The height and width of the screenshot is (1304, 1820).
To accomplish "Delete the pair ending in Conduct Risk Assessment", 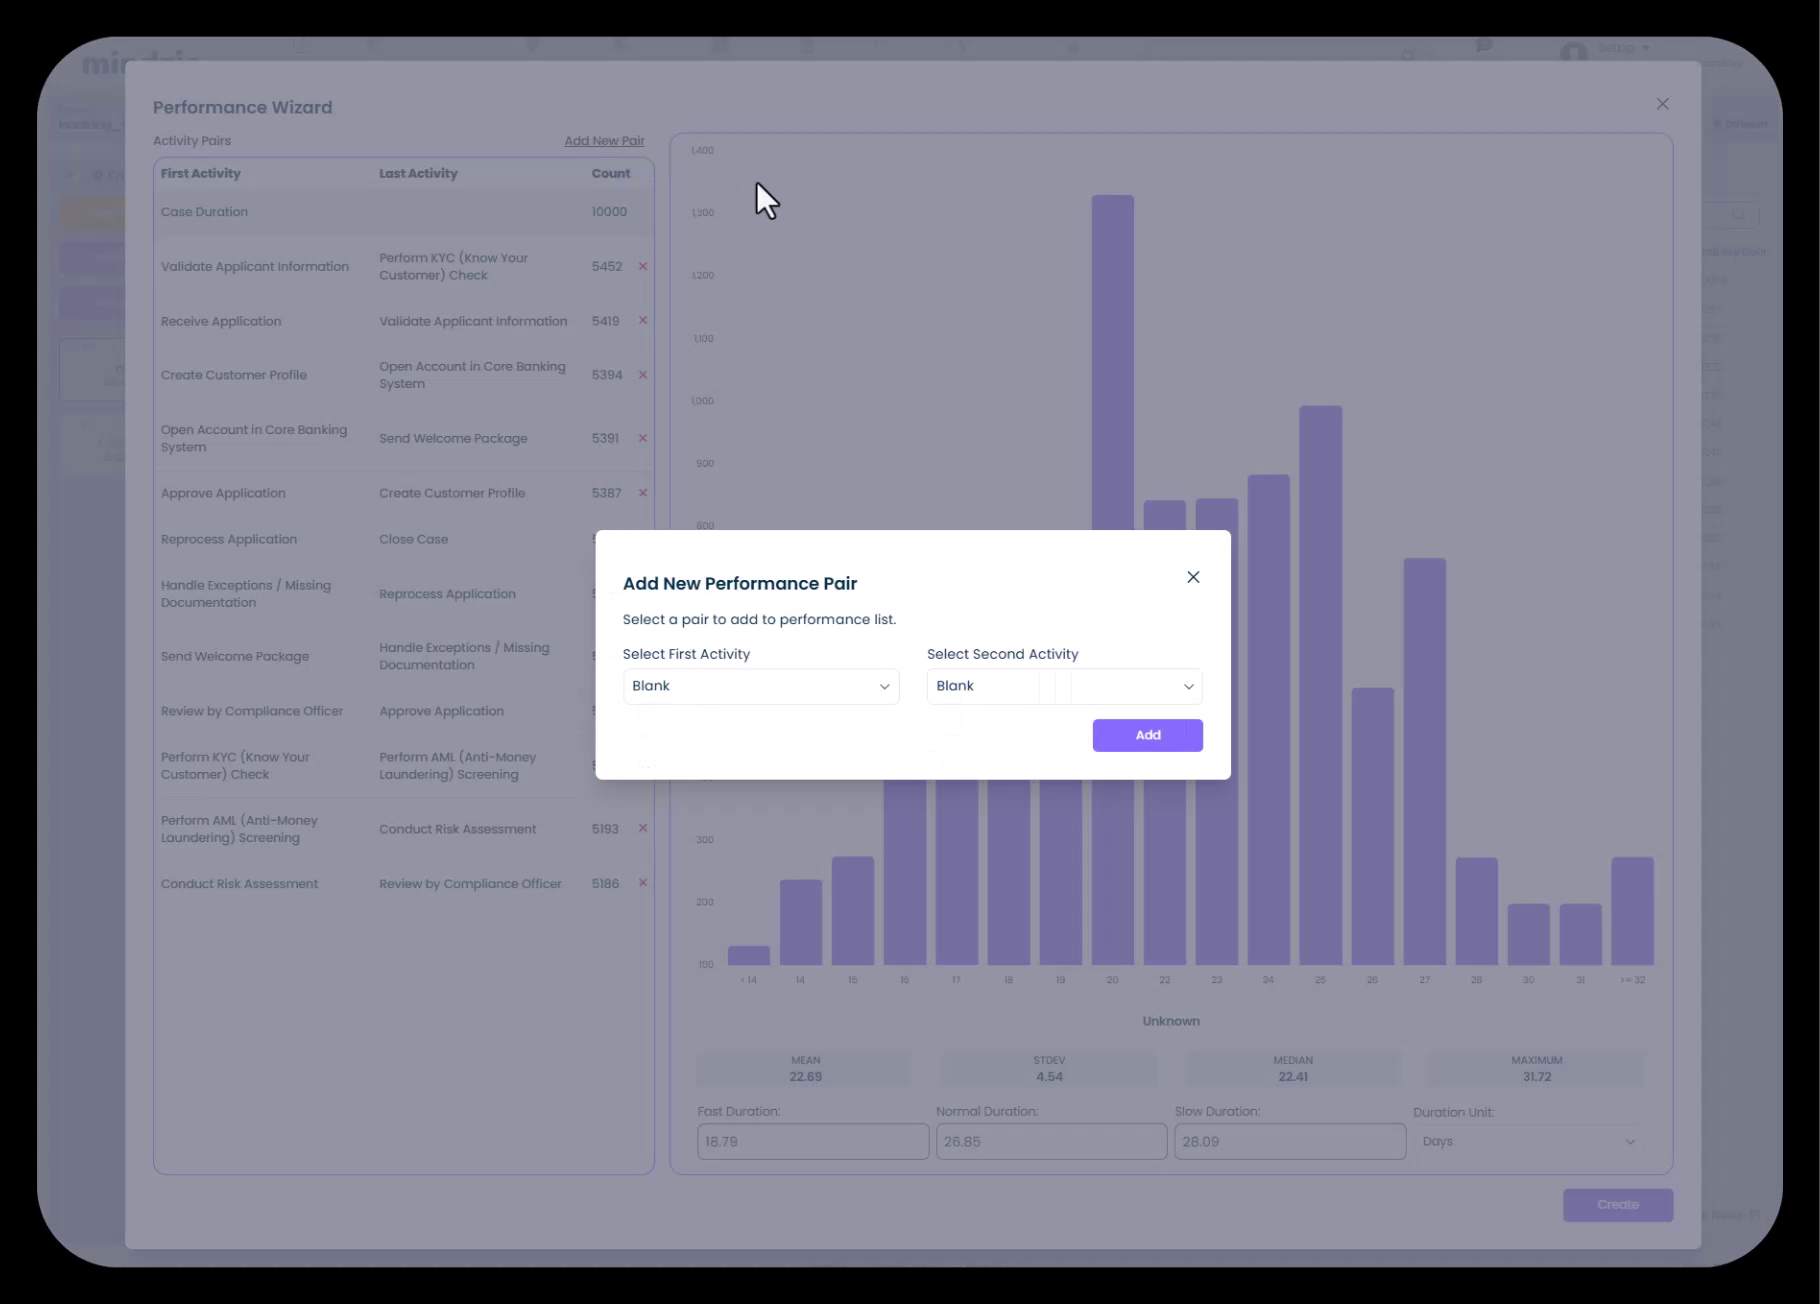I will click(x=643, y=829).
